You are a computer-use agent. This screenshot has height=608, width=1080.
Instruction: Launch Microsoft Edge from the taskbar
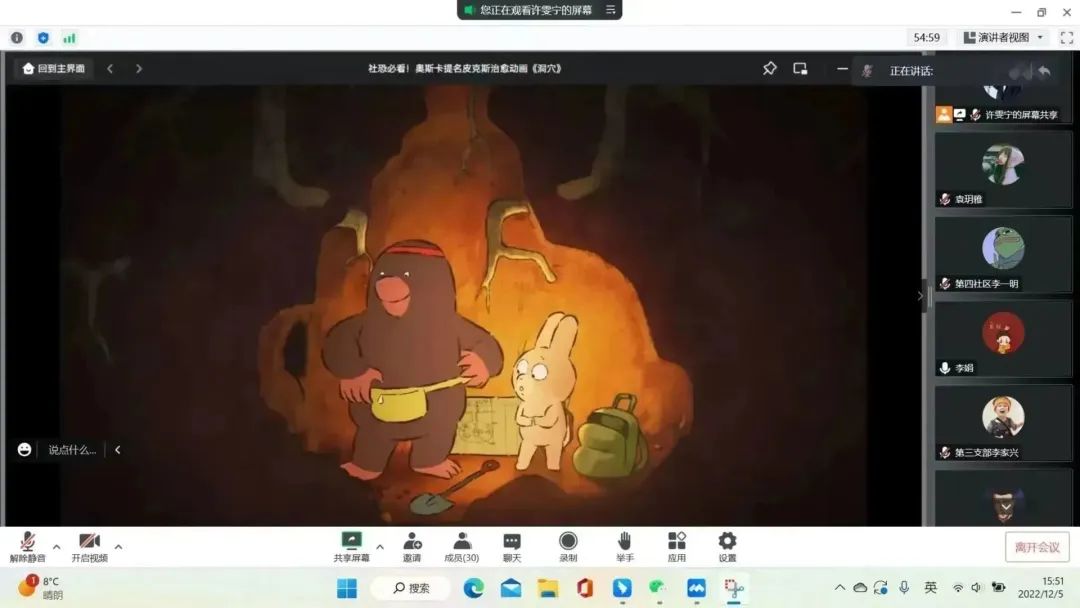coord(473,589)
